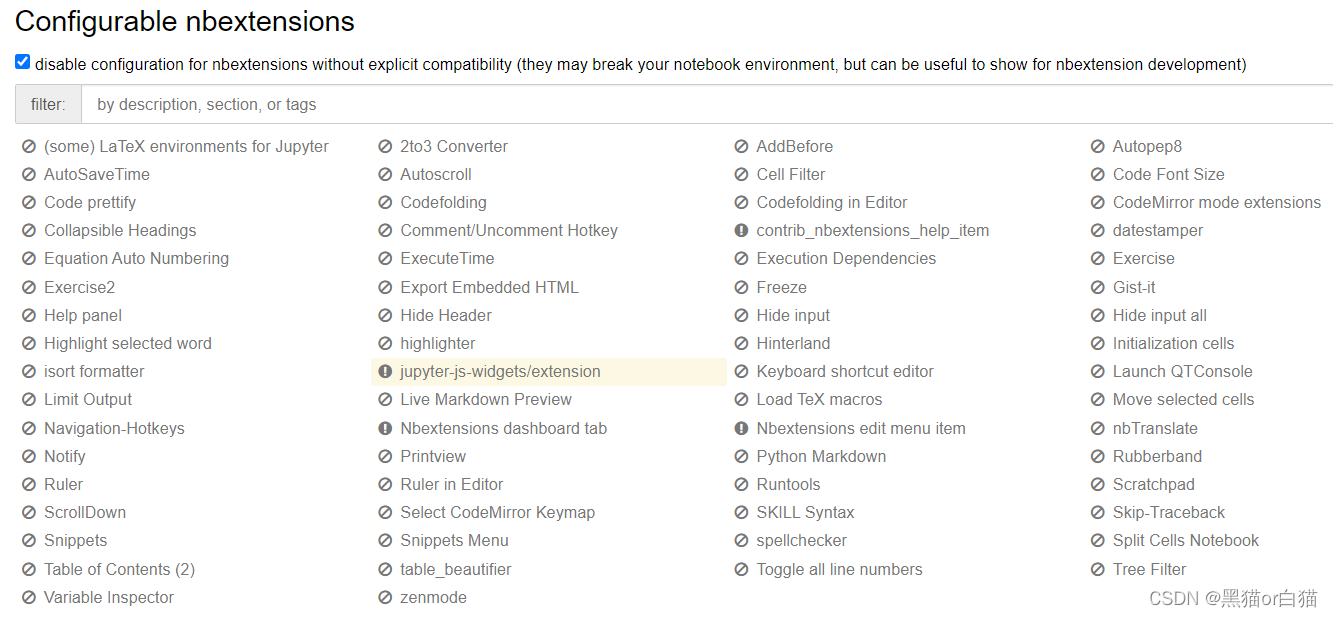Click the disabled icon next to Hinterland

click(x=741, y=344)
